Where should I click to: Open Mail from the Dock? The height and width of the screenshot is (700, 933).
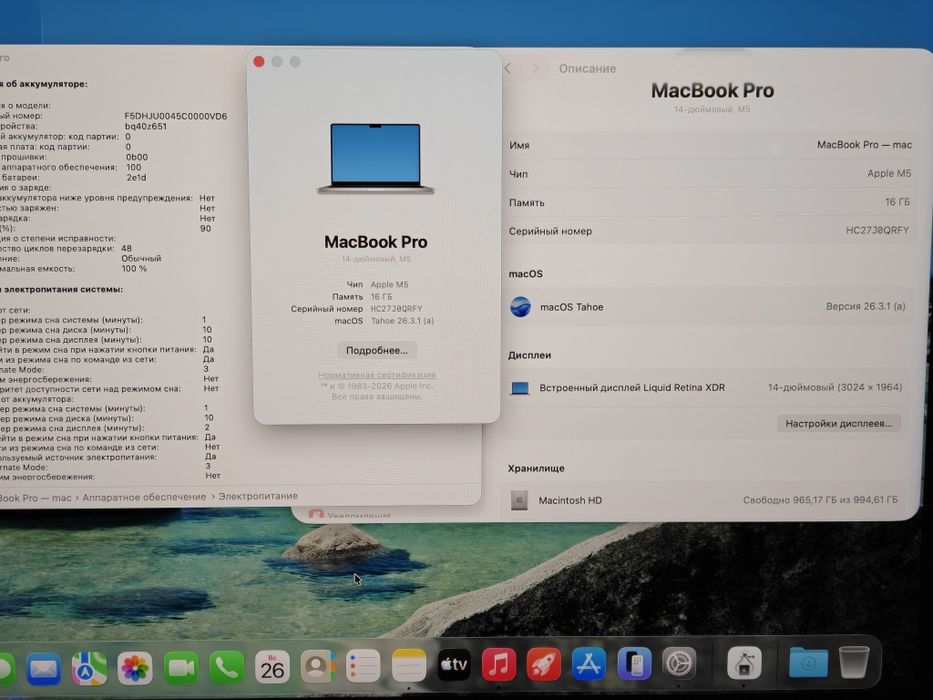(43, 668)
